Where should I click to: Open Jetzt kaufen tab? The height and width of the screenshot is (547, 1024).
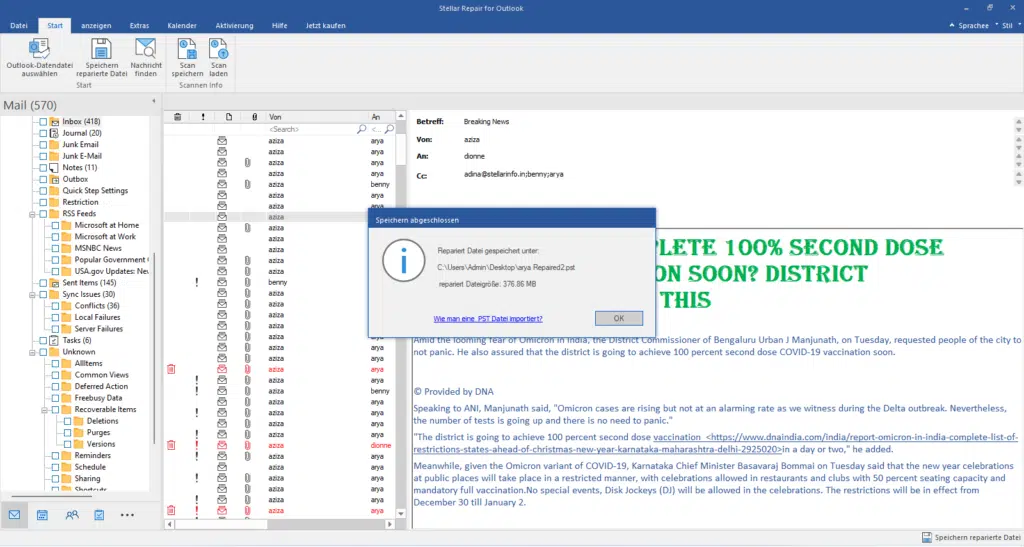(x=325, y=25)
